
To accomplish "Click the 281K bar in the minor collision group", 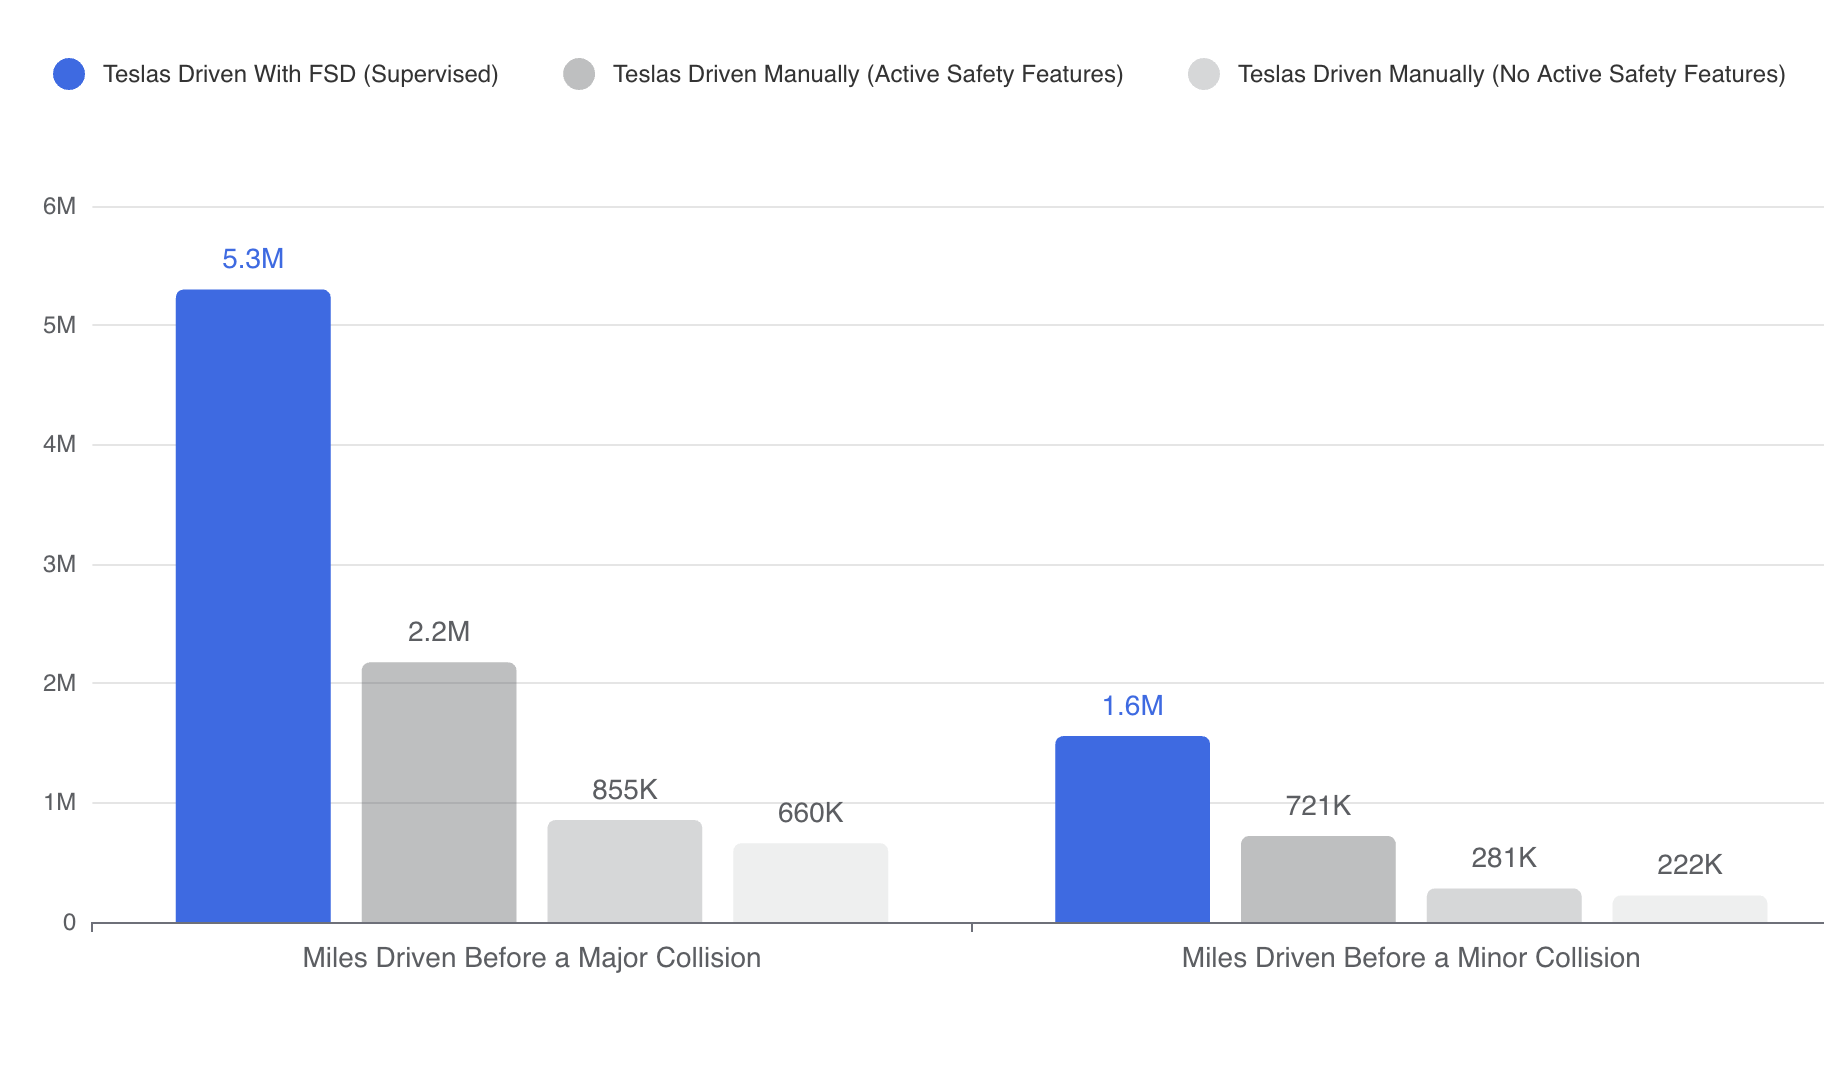I will coord(1504,905).
